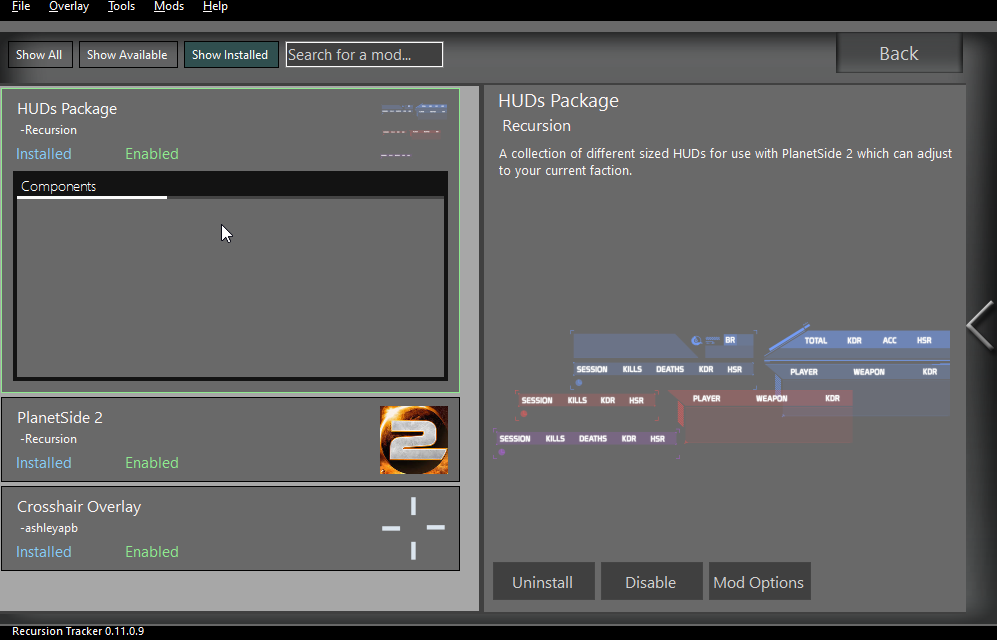The width and height of the screenshot is (997, 640).
Task: Click the HUDs Package thumbnail icon
Action: coord(413,131)
